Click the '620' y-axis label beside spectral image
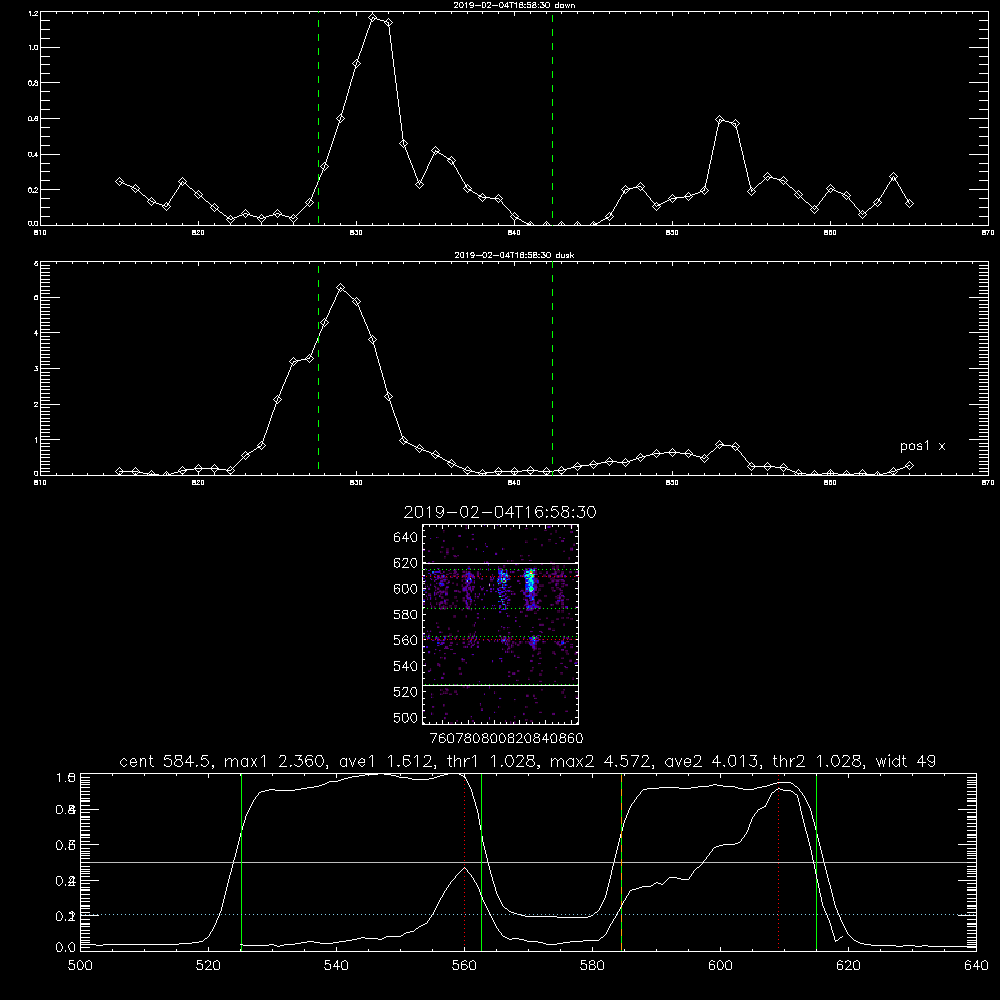The image size is (1000, 1000). (x=405, y=563)
